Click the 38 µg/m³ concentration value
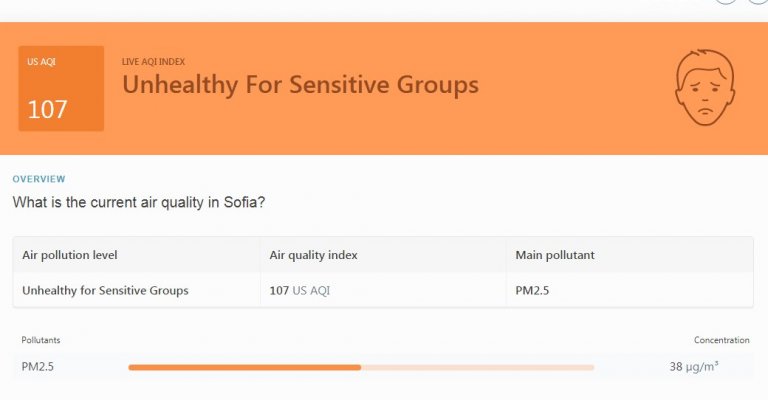The image size is (768, 400). 694,367
